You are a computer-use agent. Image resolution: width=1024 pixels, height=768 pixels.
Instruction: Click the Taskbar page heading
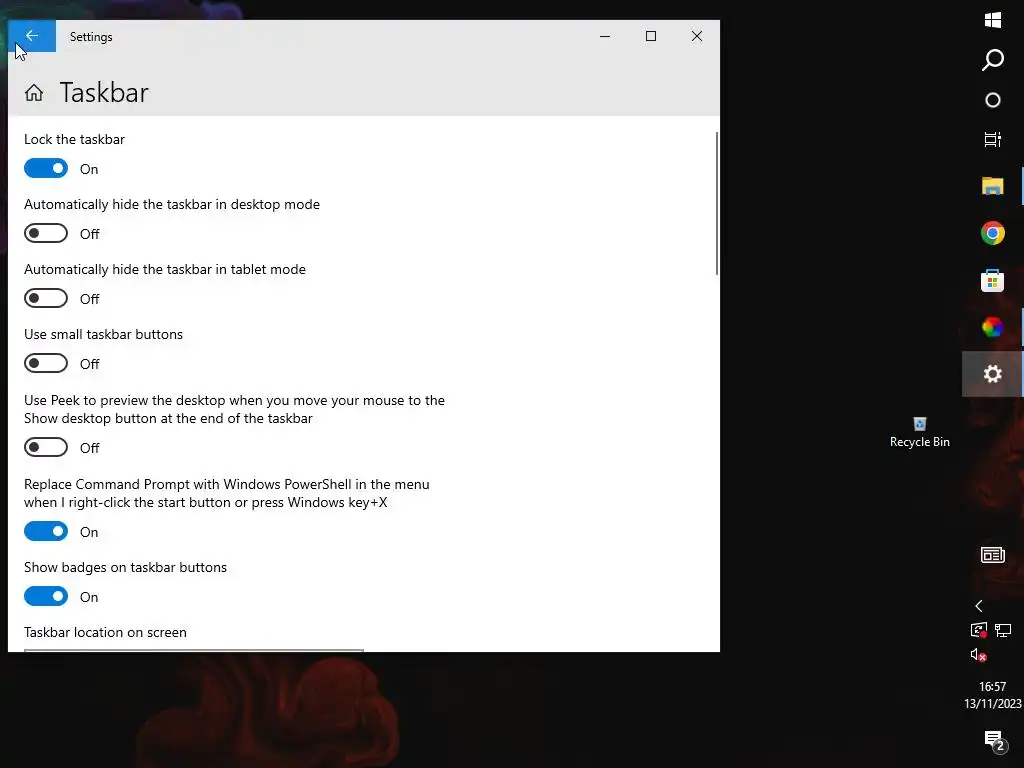[x=104, y=93]
